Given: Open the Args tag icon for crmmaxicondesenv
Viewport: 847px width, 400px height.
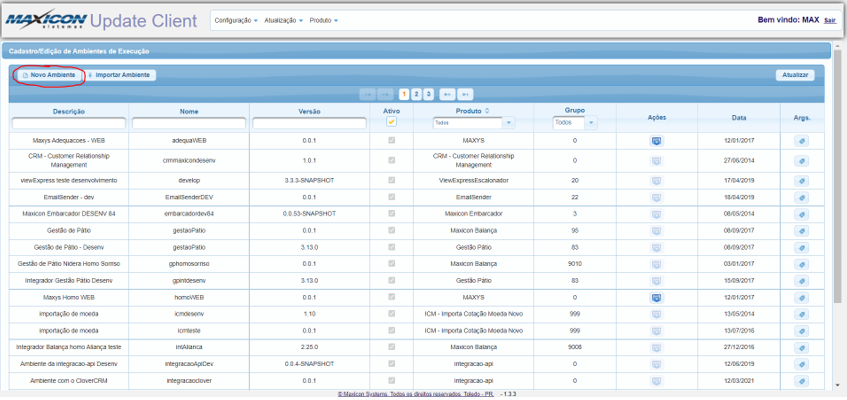Looking at the screenshot, I should click(802, 161).
